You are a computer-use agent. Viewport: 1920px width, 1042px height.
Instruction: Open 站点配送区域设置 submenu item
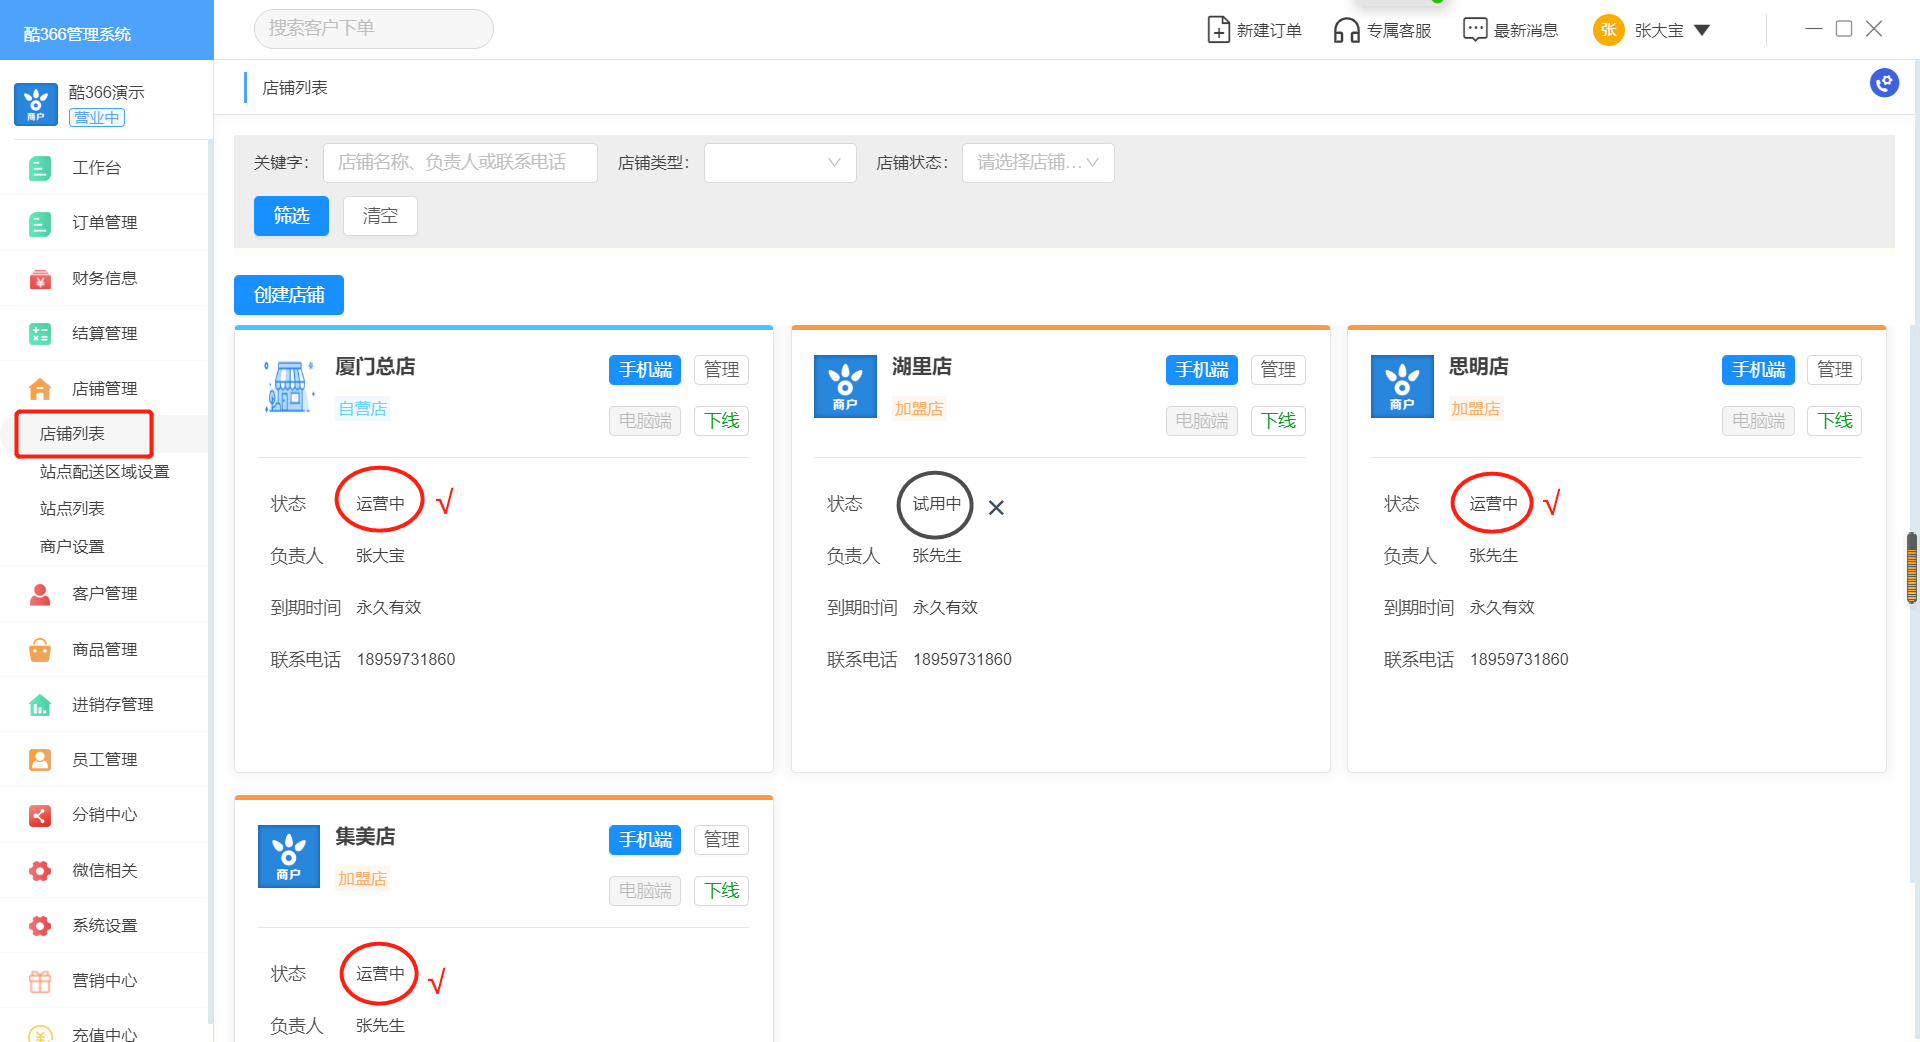coord(105,472)
